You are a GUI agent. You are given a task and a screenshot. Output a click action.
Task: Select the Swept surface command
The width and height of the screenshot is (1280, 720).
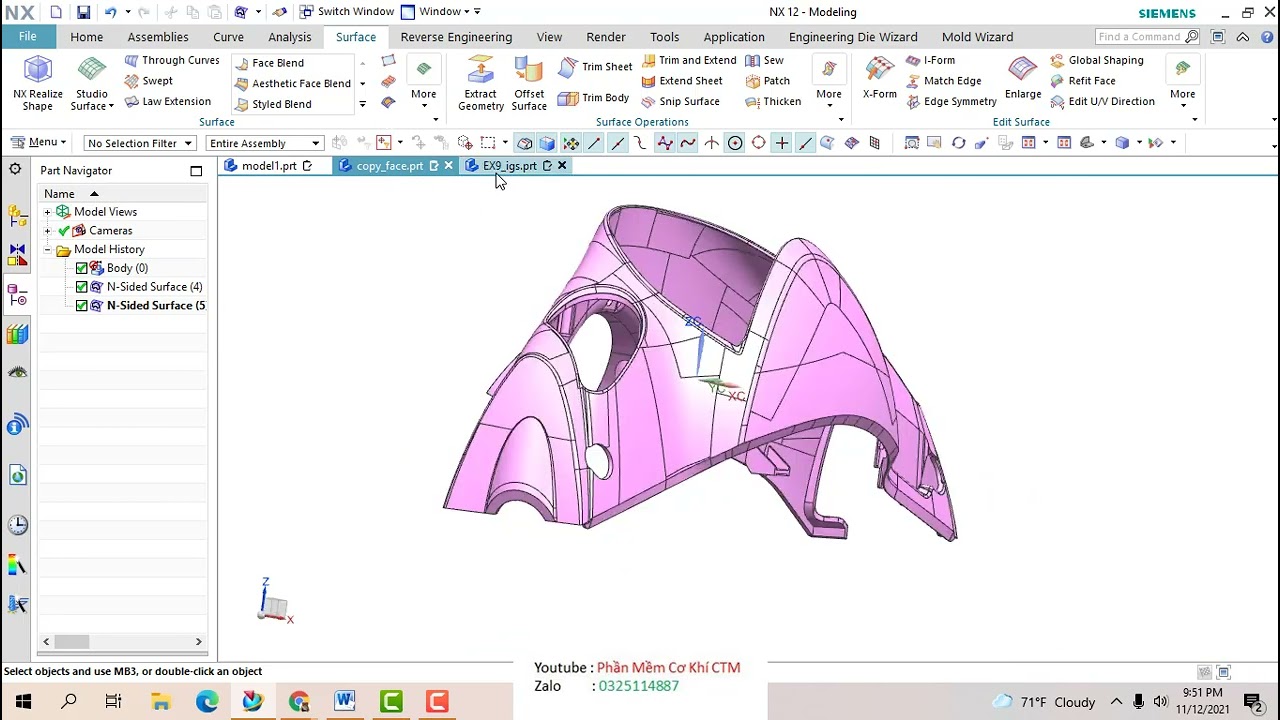(x=149, y=81)
